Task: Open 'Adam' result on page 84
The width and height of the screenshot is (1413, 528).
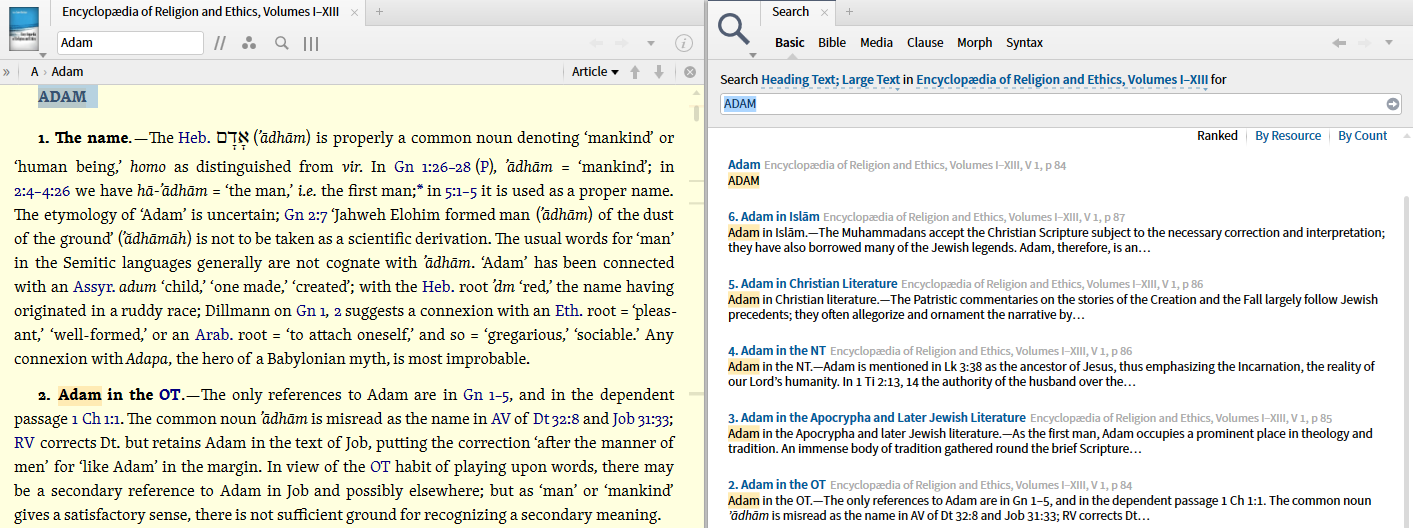Action: [744, 164]
